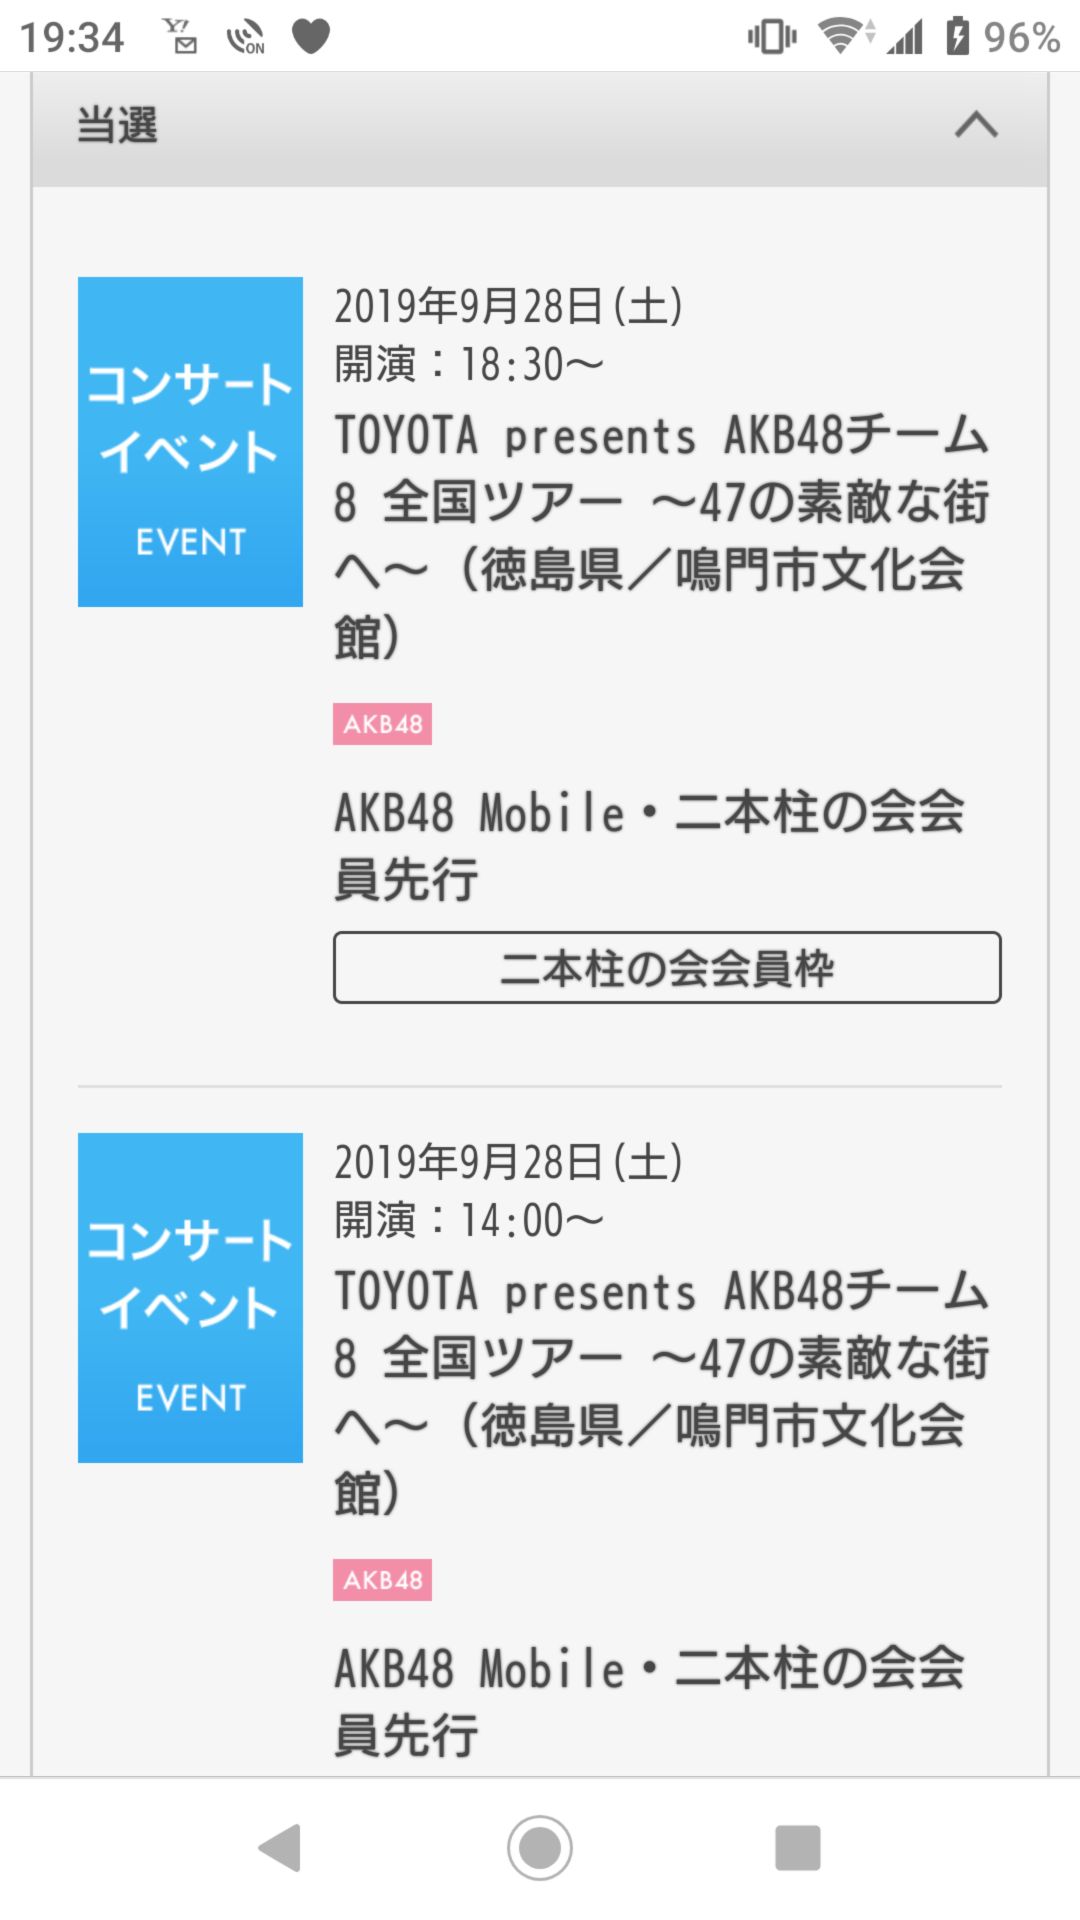Collapse the 当選 section chevron

976,126
